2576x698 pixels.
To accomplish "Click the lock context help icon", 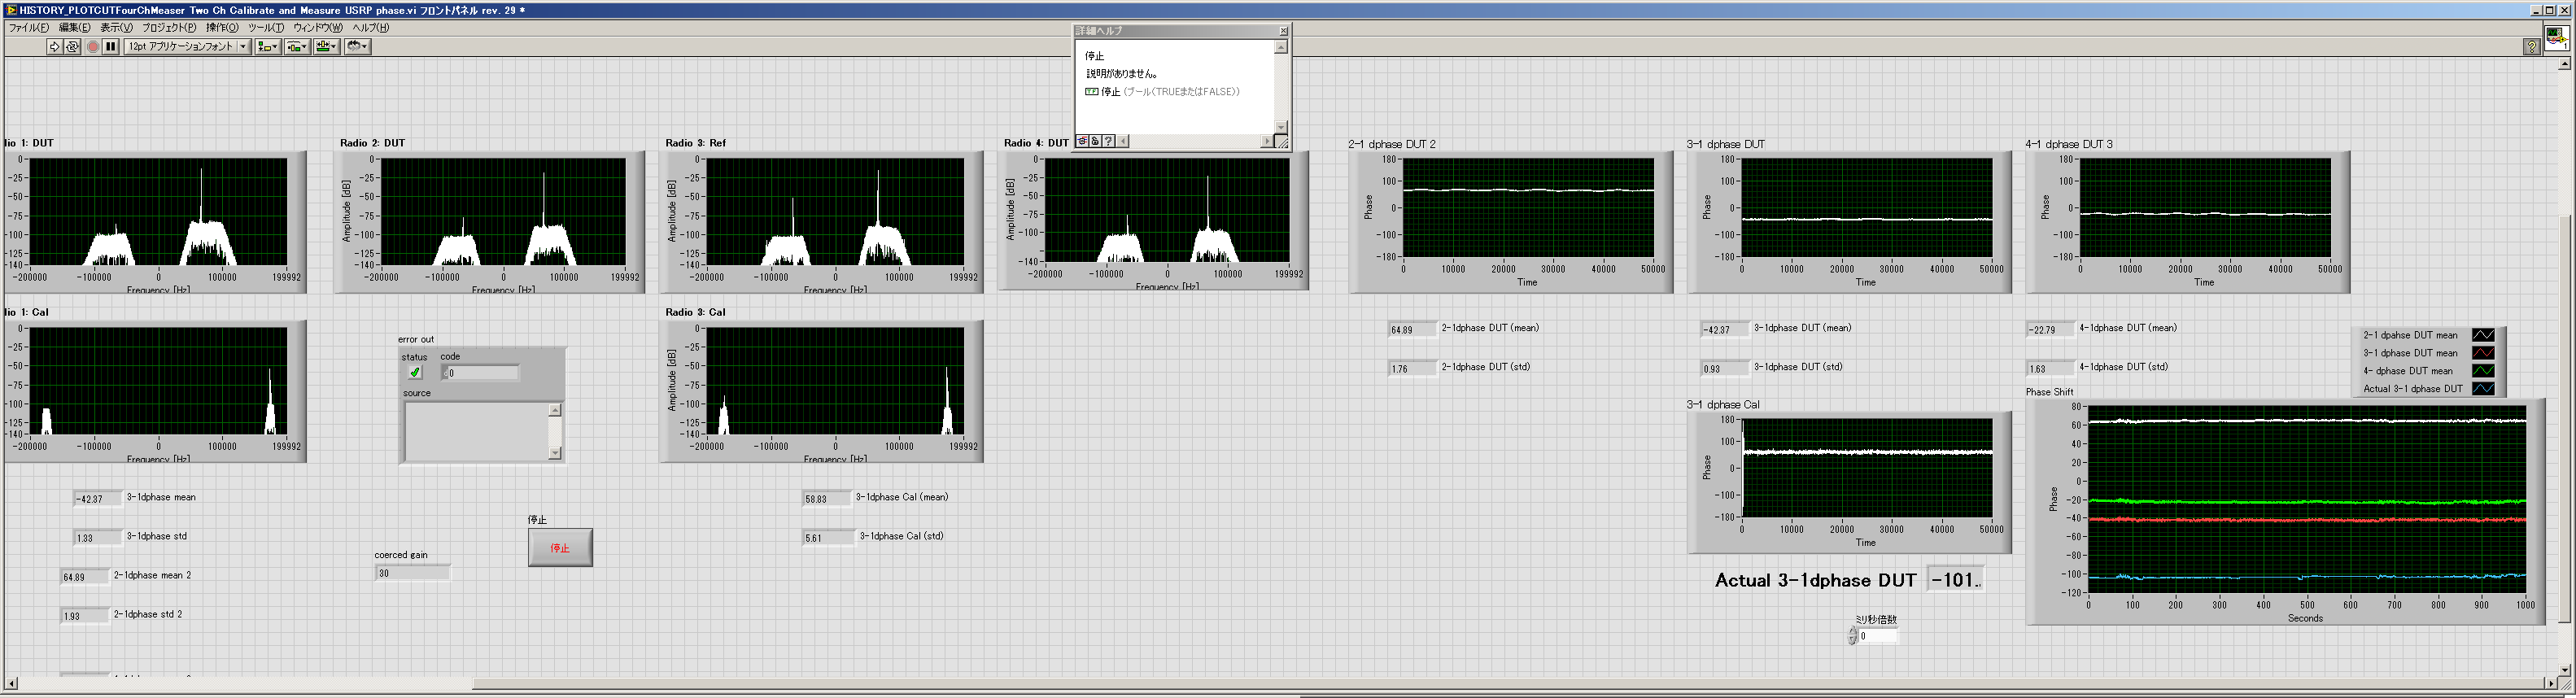I will click(x=1095, y=141).
